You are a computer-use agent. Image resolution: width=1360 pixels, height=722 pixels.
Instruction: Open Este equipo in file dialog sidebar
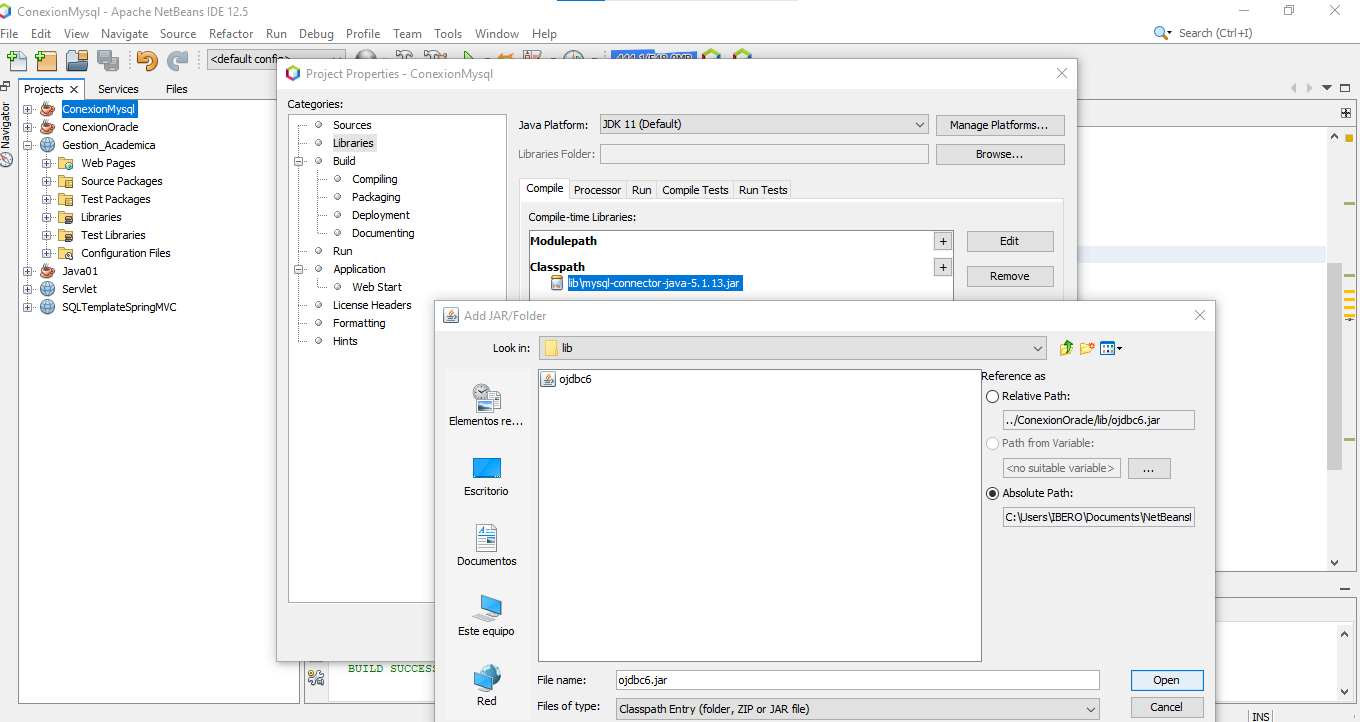[487, 616]
